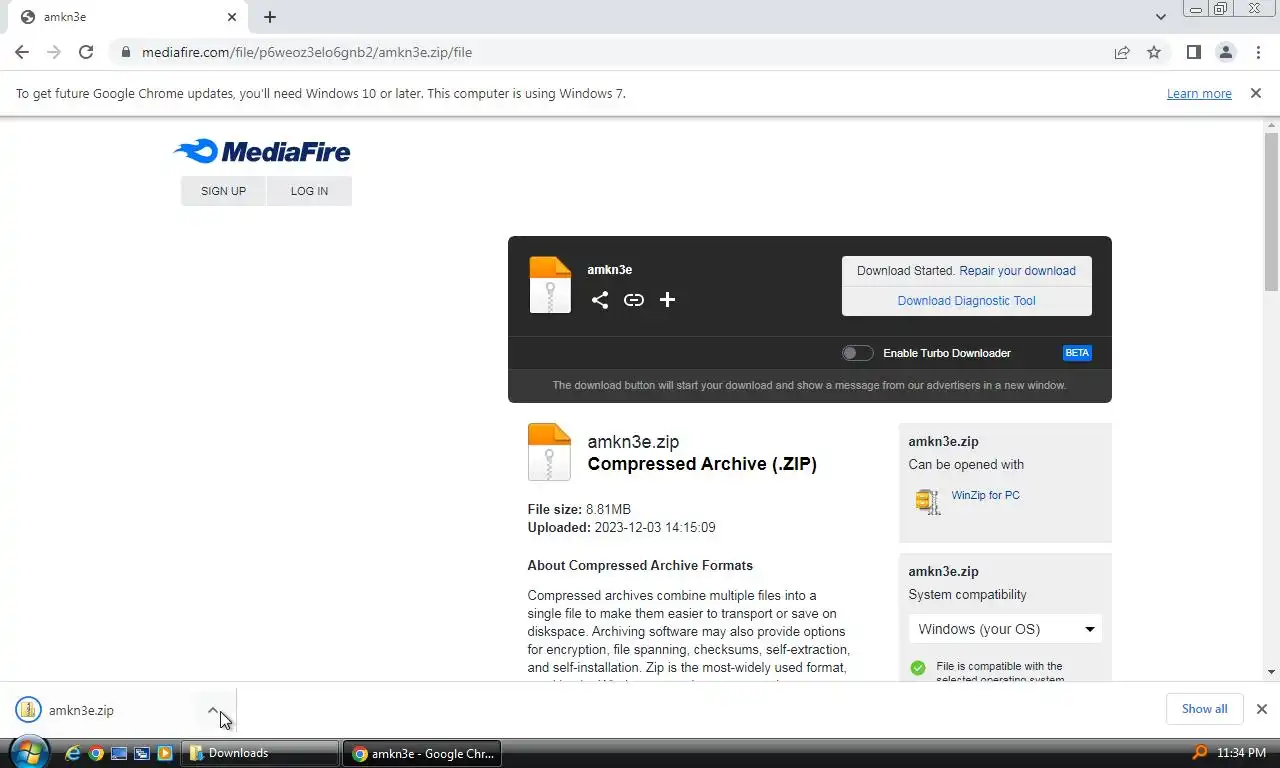Viewport: 1280px width, 768px height.
Task: Click the amkn3e.zip download file icon
Action: pyautogui.click(x=28, y=709)
